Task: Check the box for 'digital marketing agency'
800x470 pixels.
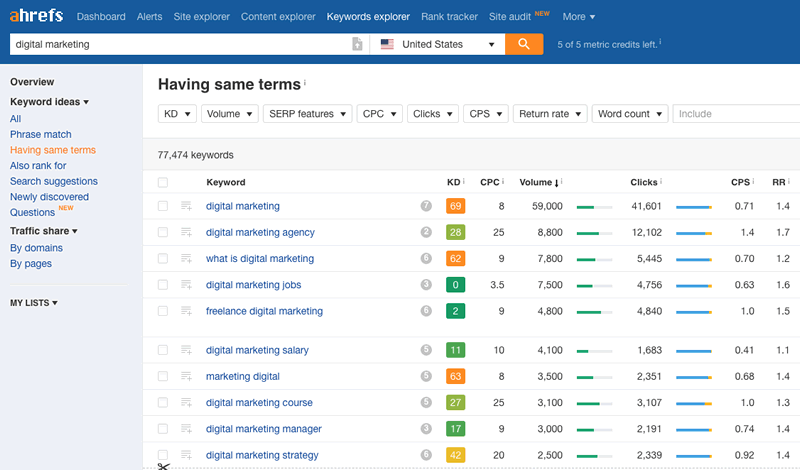Action: (163, 232)
